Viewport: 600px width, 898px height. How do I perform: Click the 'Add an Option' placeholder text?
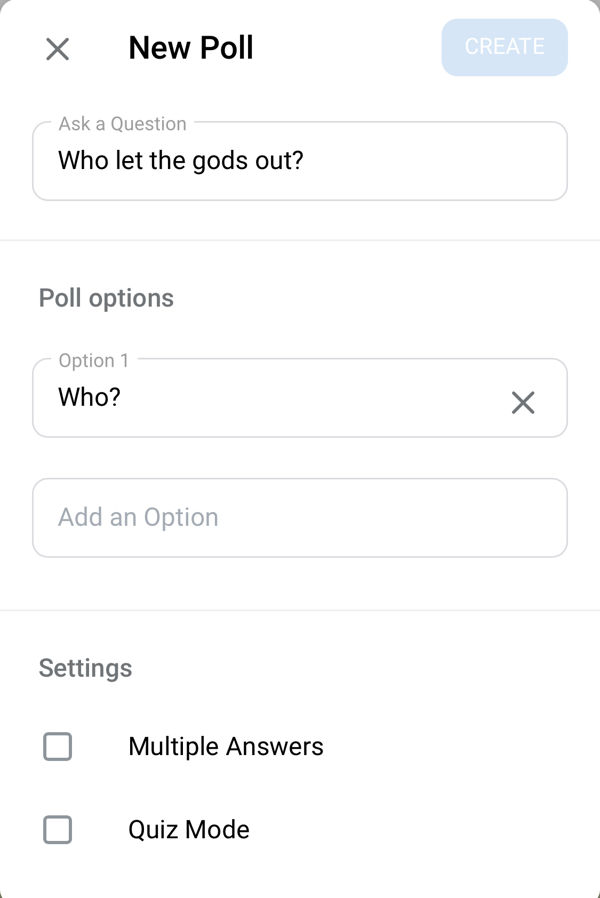pyautogui.click(x=138, y=517)
